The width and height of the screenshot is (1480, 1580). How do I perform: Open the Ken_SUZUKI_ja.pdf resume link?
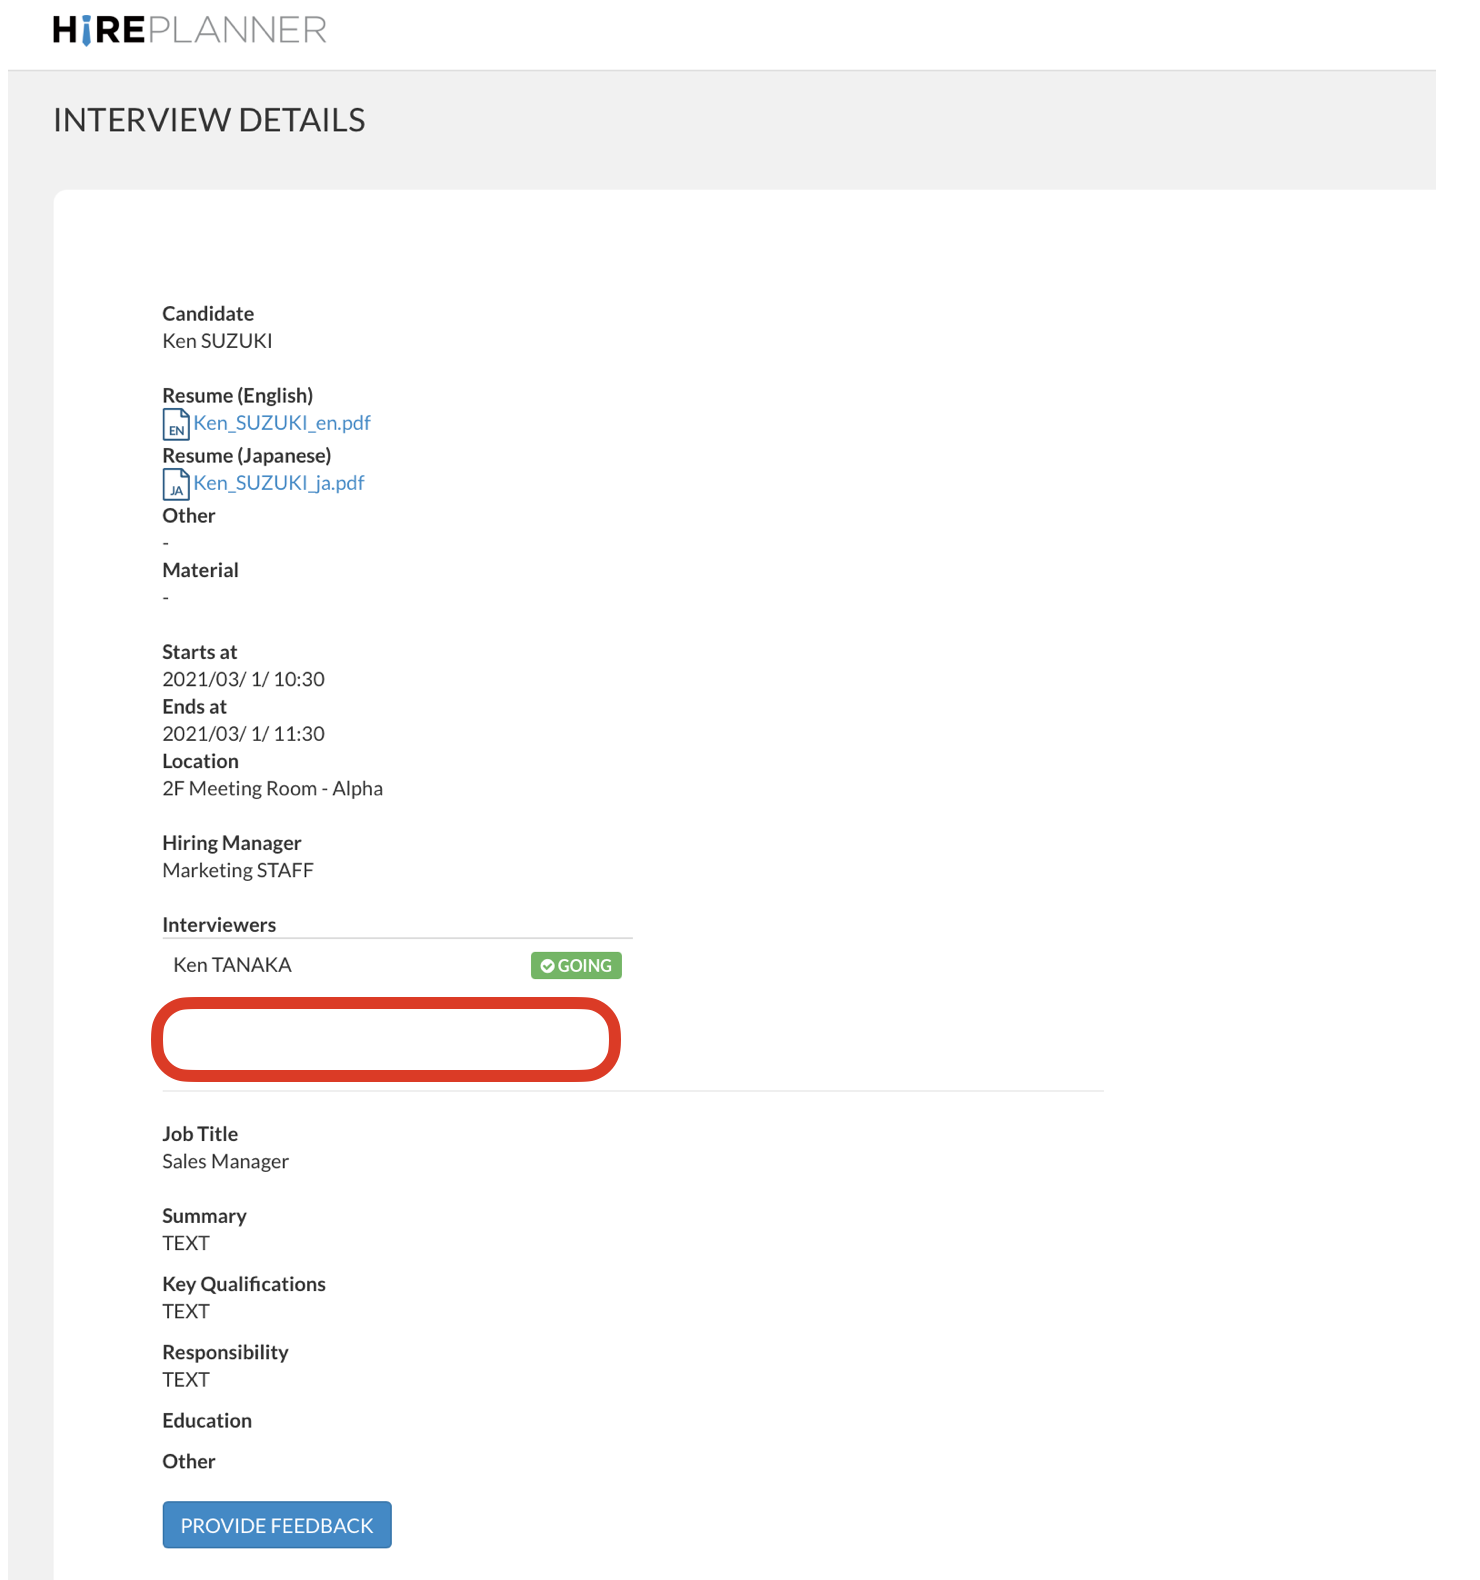(x=279, y=483)
